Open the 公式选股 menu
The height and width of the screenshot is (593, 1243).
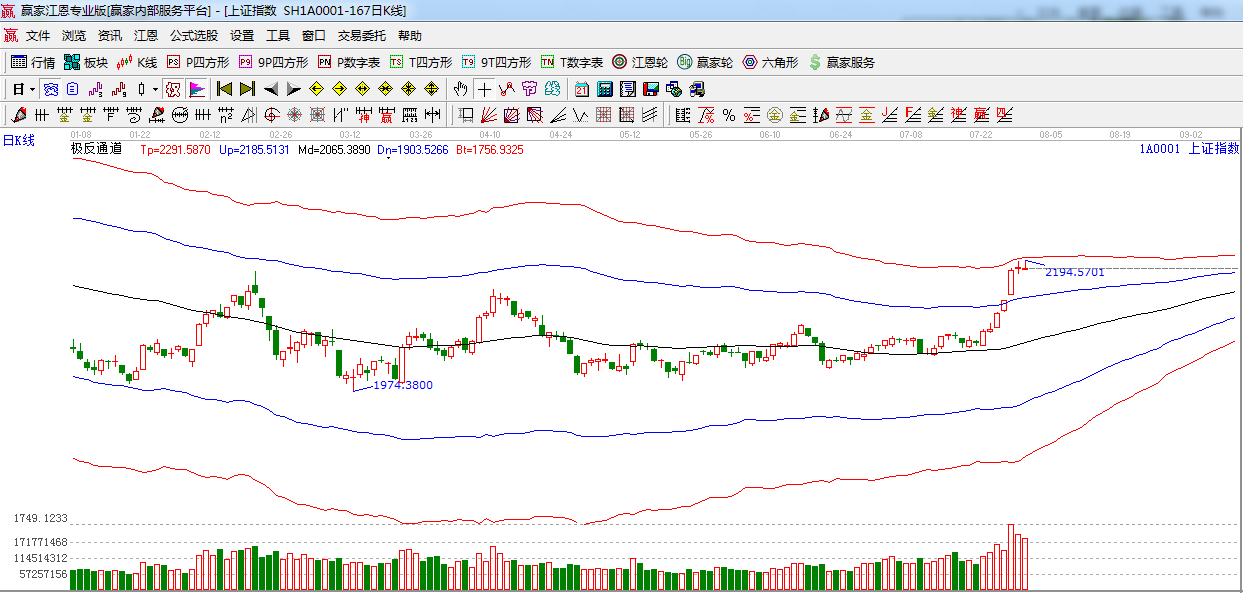point(193,35)
